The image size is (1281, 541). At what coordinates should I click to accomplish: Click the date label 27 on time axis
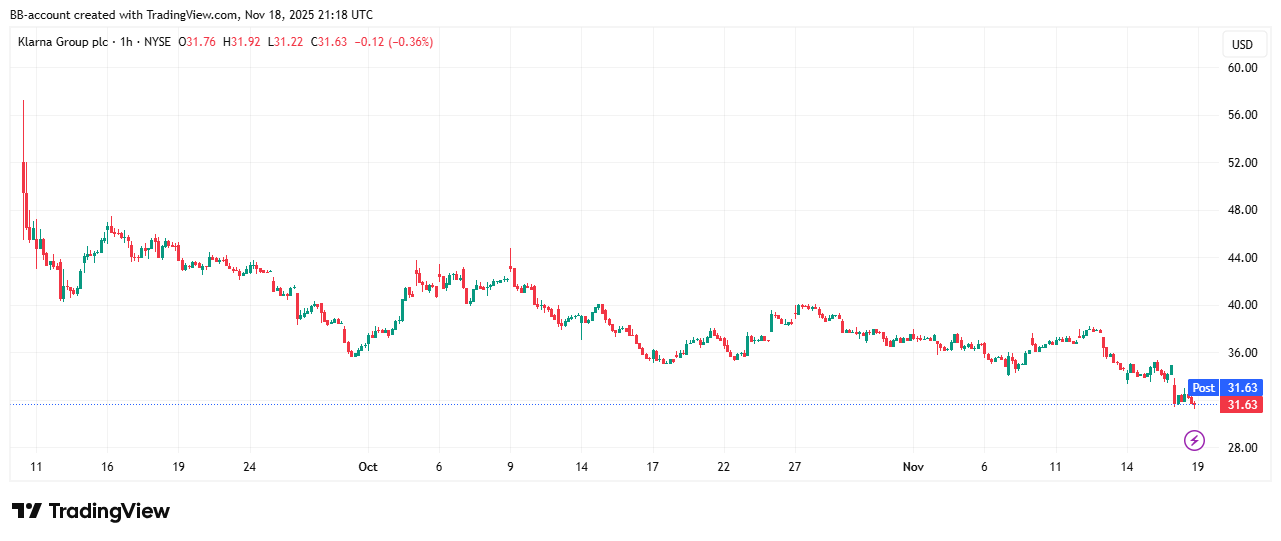[795, 467]
